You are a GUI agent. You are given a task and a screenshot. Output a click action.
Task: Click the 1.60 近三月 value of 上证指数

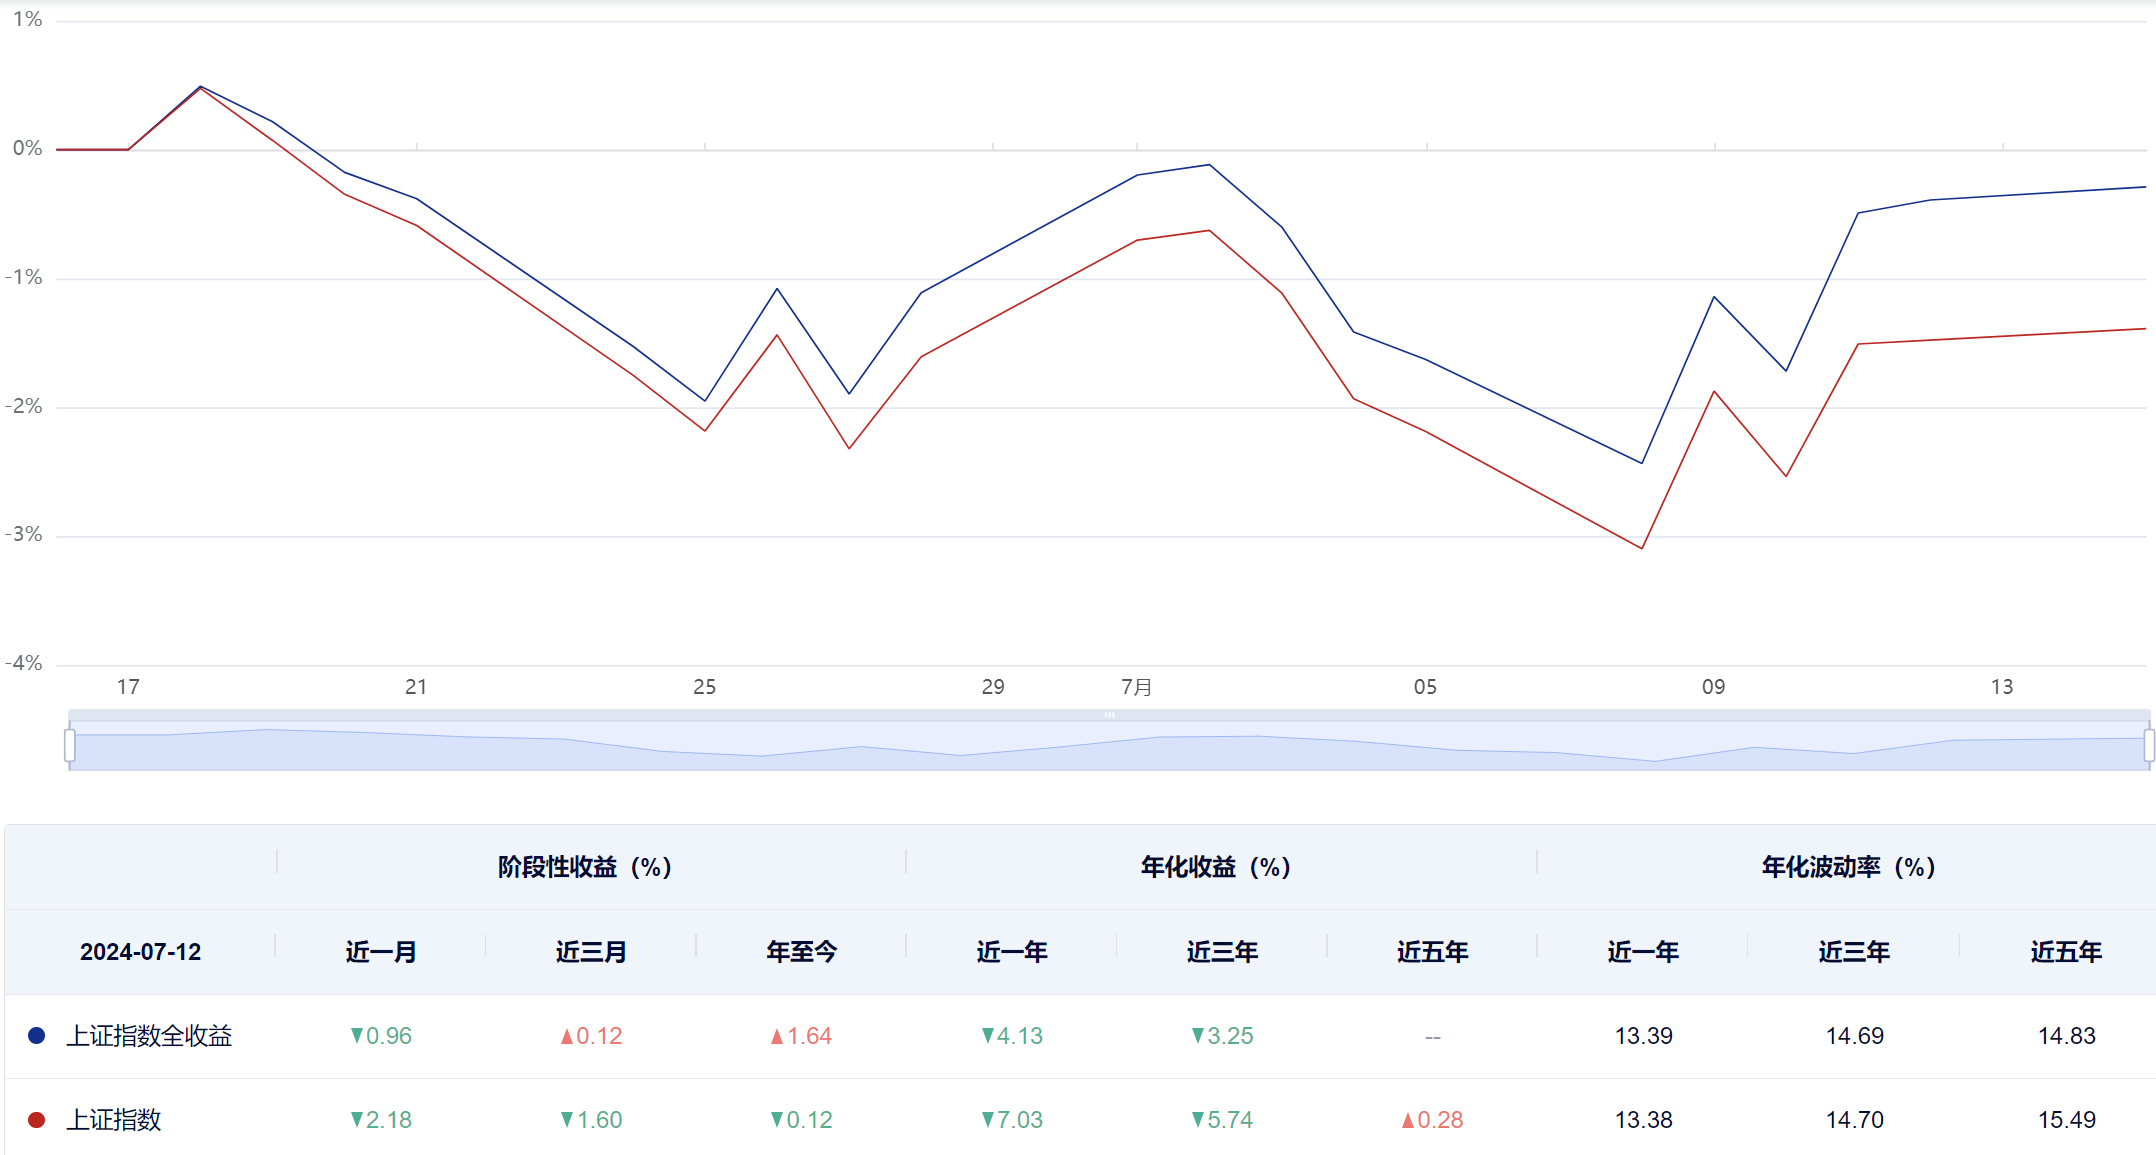pyautogui.click(x=591, y=1120)
